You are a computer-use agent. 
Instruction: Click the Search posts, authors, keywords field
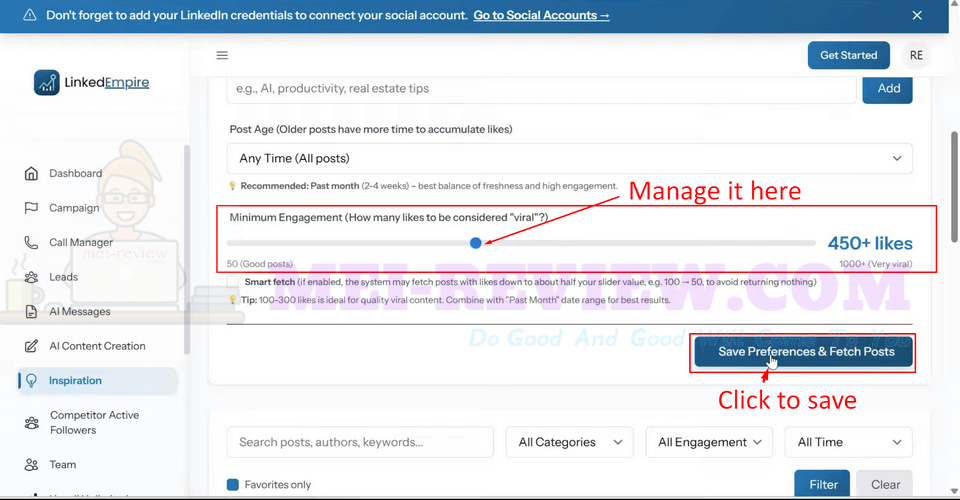360,442
